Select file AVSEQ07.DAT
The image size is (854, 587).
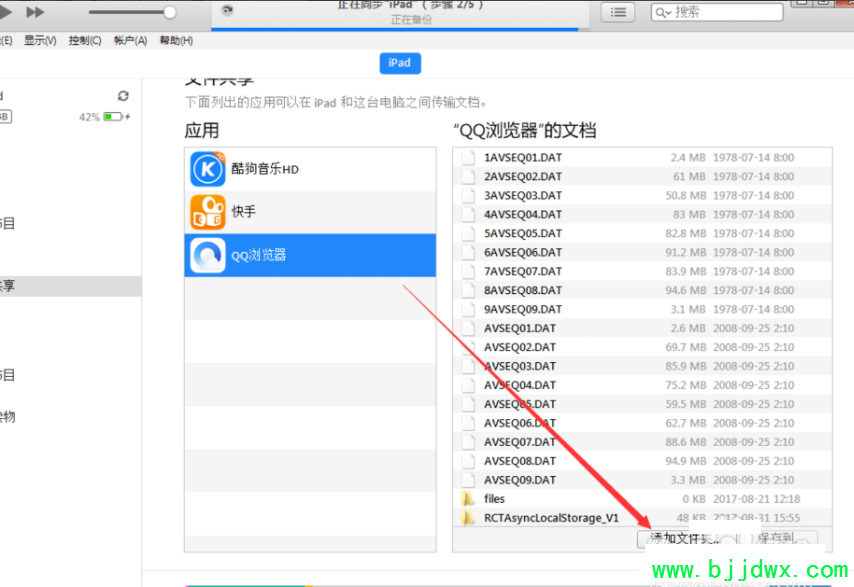(642, 442)
